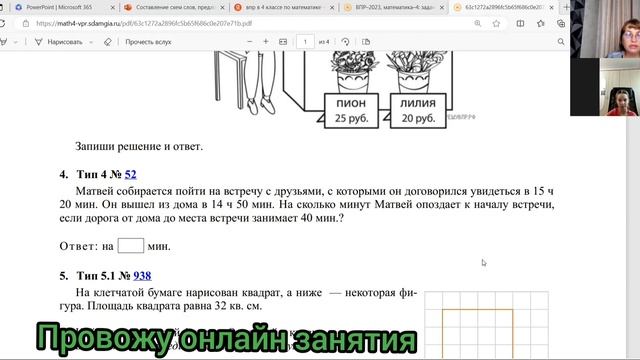Screen dimensions: 640x360
Task: Toggle page view layout
Action: pyautogui.click(x=366, y=42)
